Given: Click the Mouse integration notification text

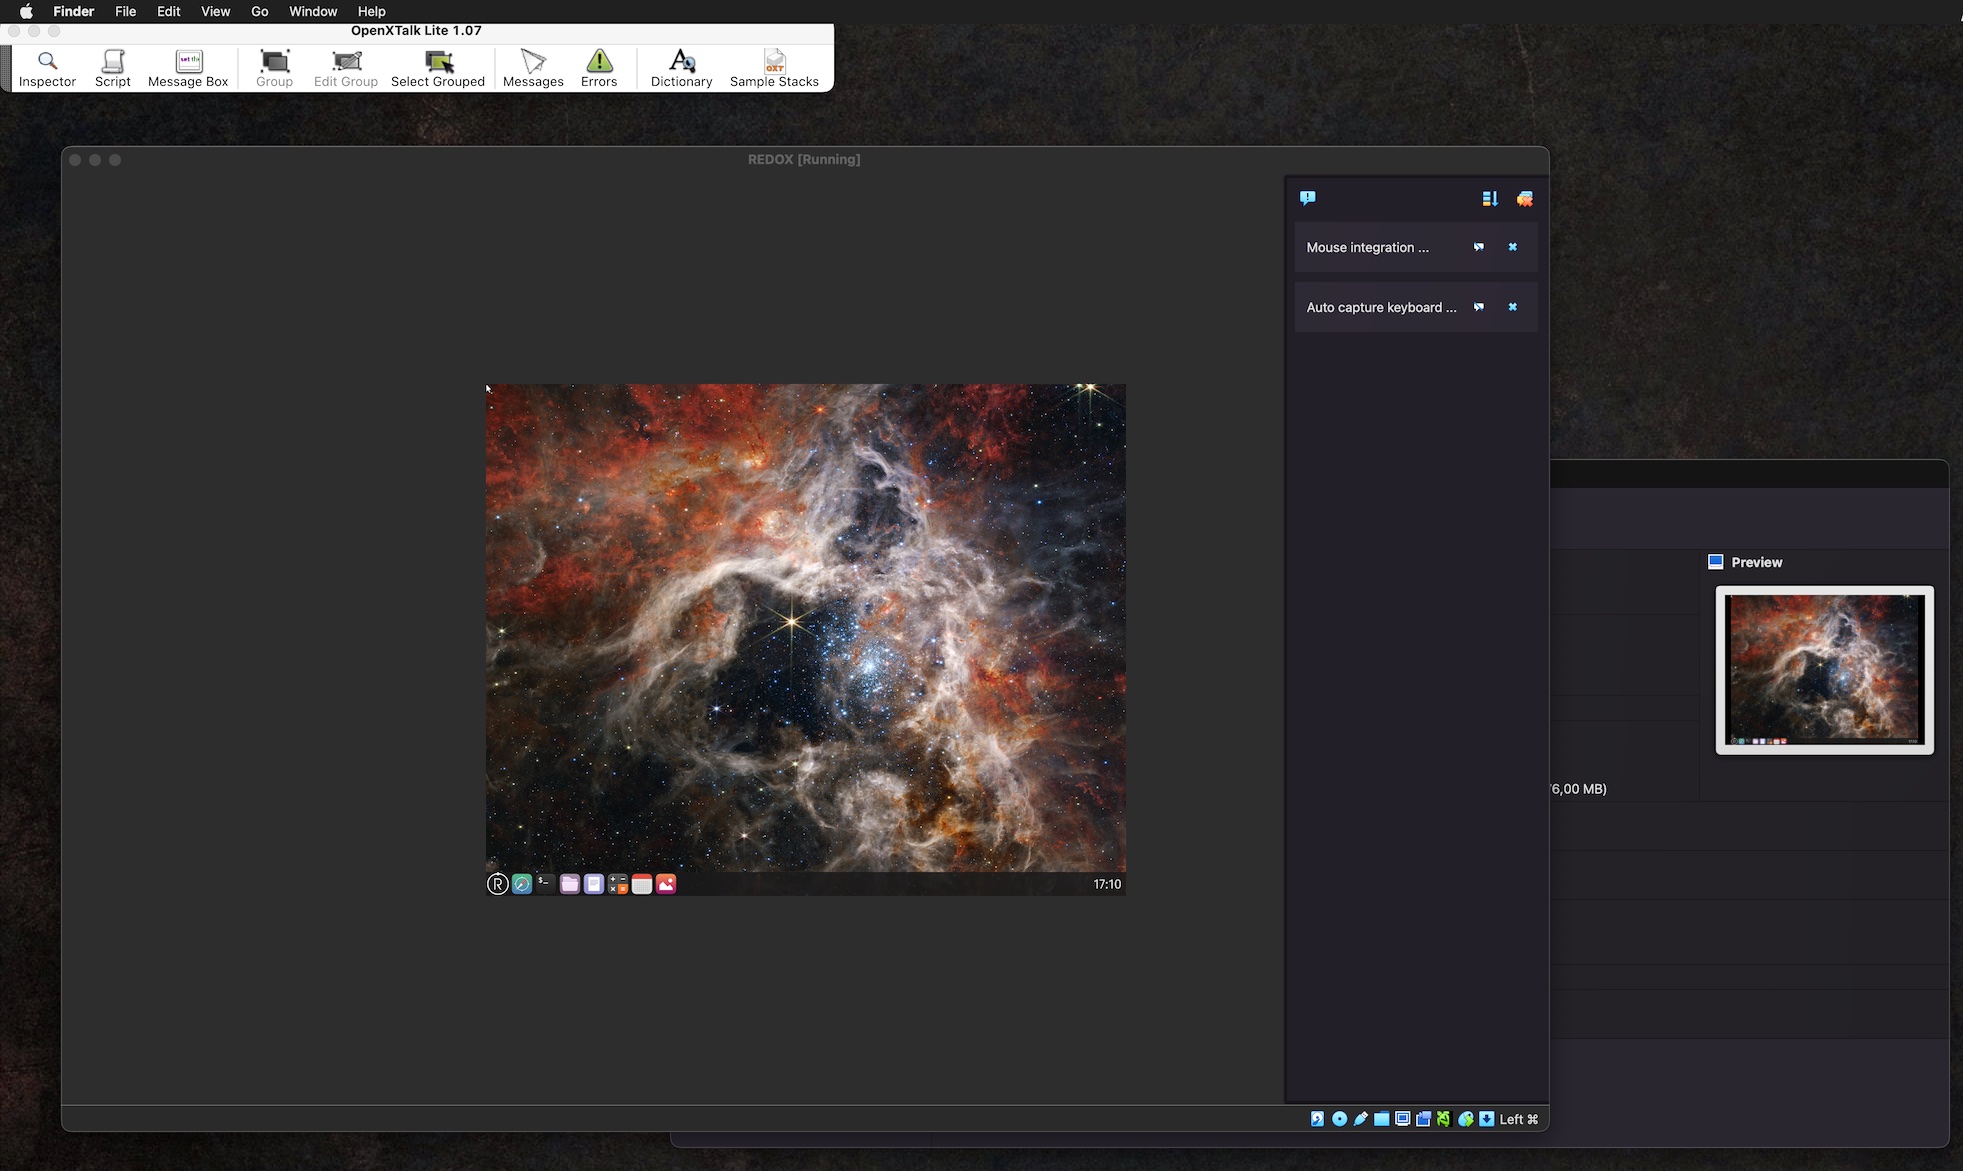Looking at the screenshot, I should (x=1367, y=247).
